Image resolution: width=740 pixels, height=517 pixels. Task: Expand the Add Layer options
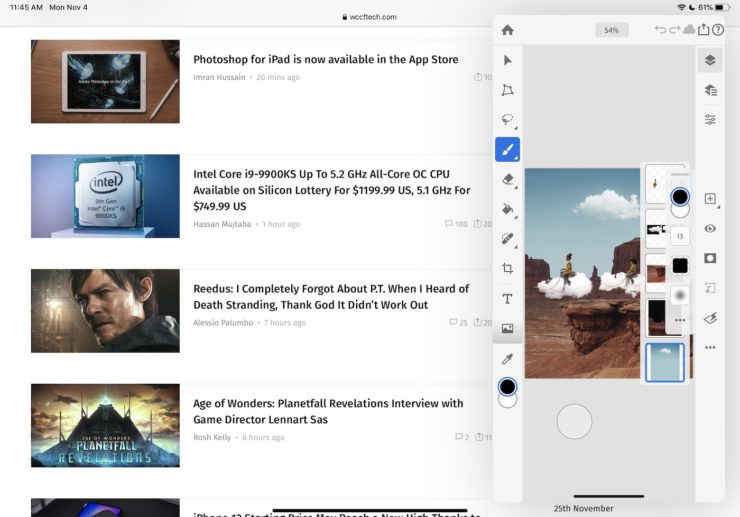coord(710,199)
